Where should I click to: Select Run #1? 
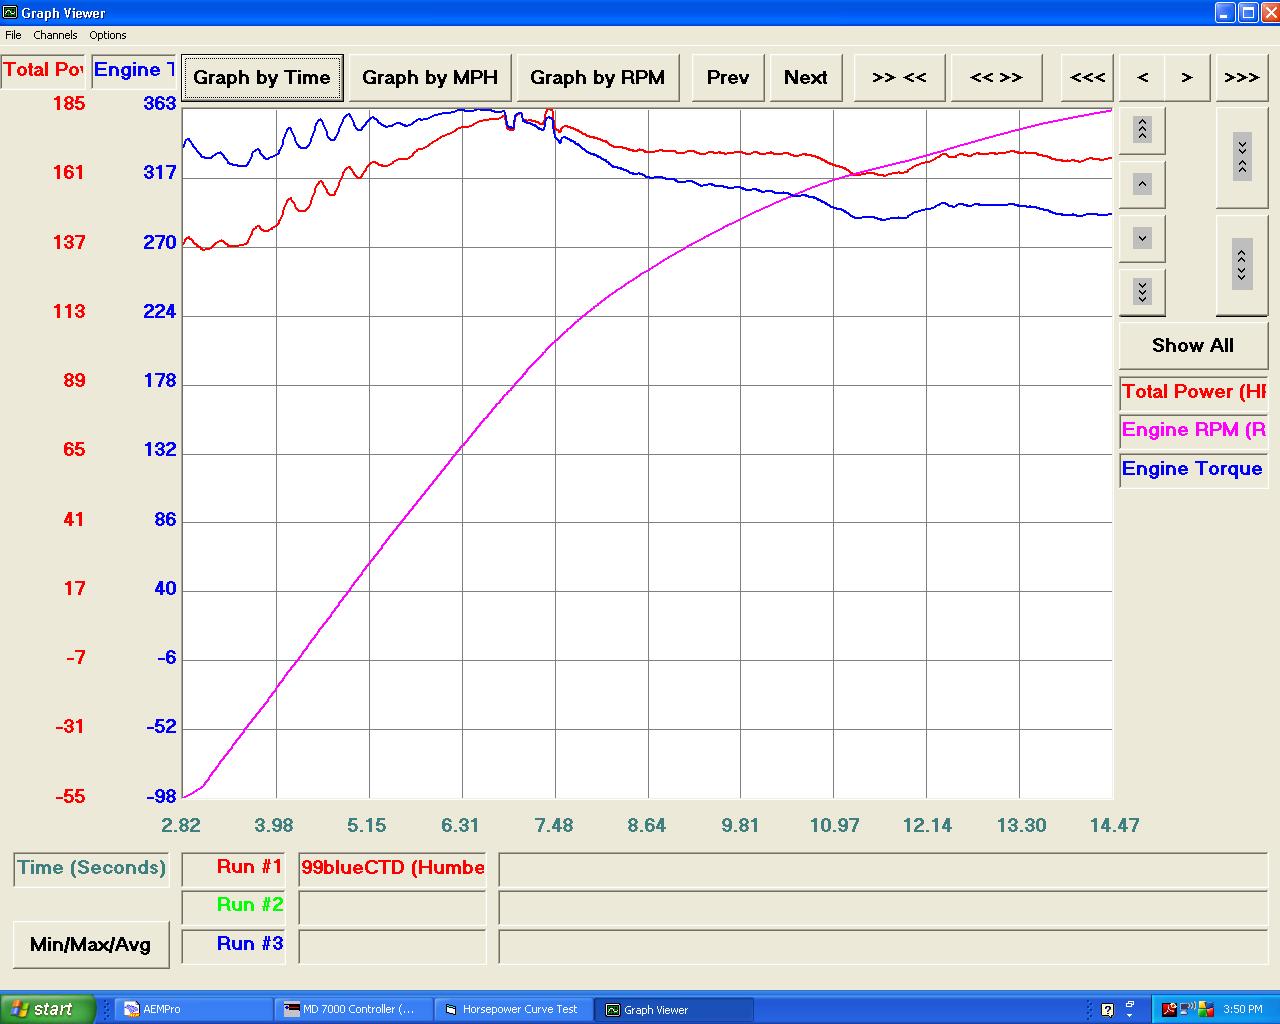pos(234,868)
